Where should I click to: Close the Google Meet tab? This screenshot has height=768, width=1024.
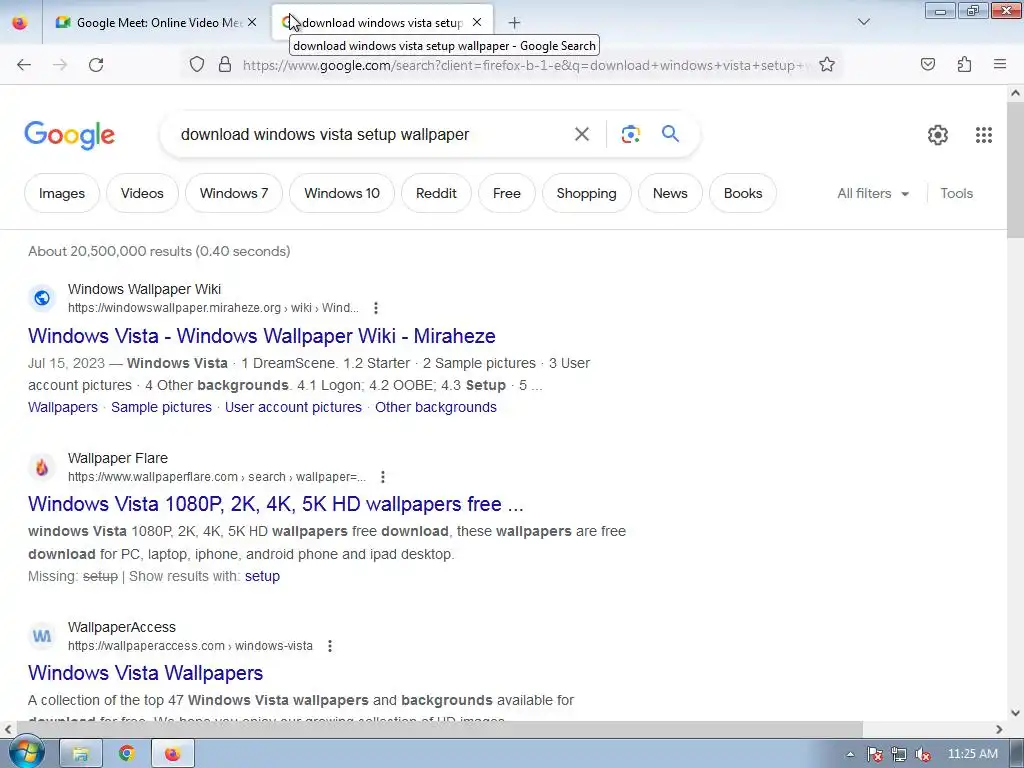point(252,22)
